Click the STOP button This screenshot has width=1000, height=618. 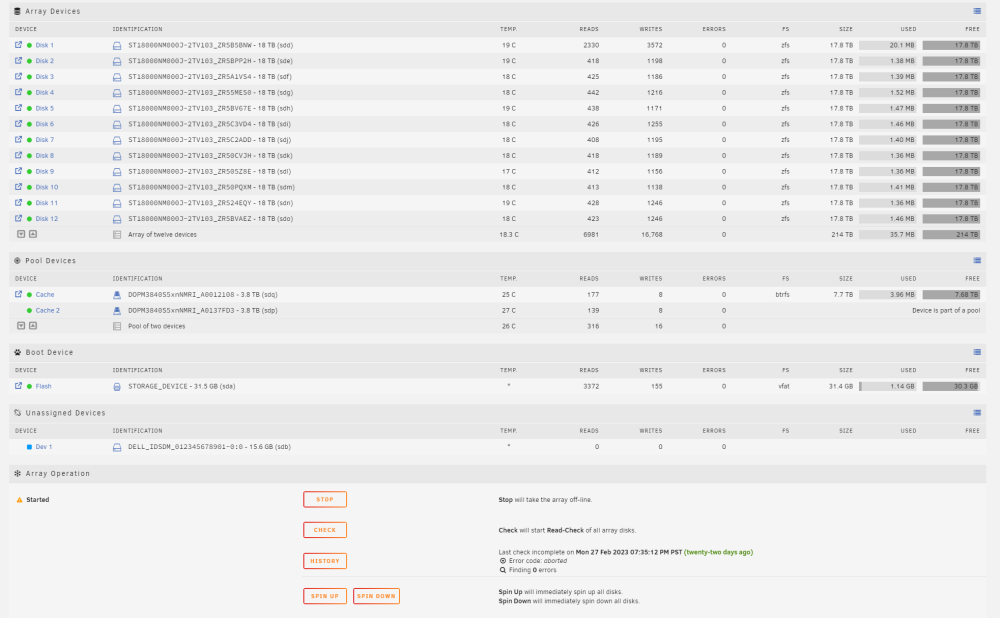[x=325, y=499]
